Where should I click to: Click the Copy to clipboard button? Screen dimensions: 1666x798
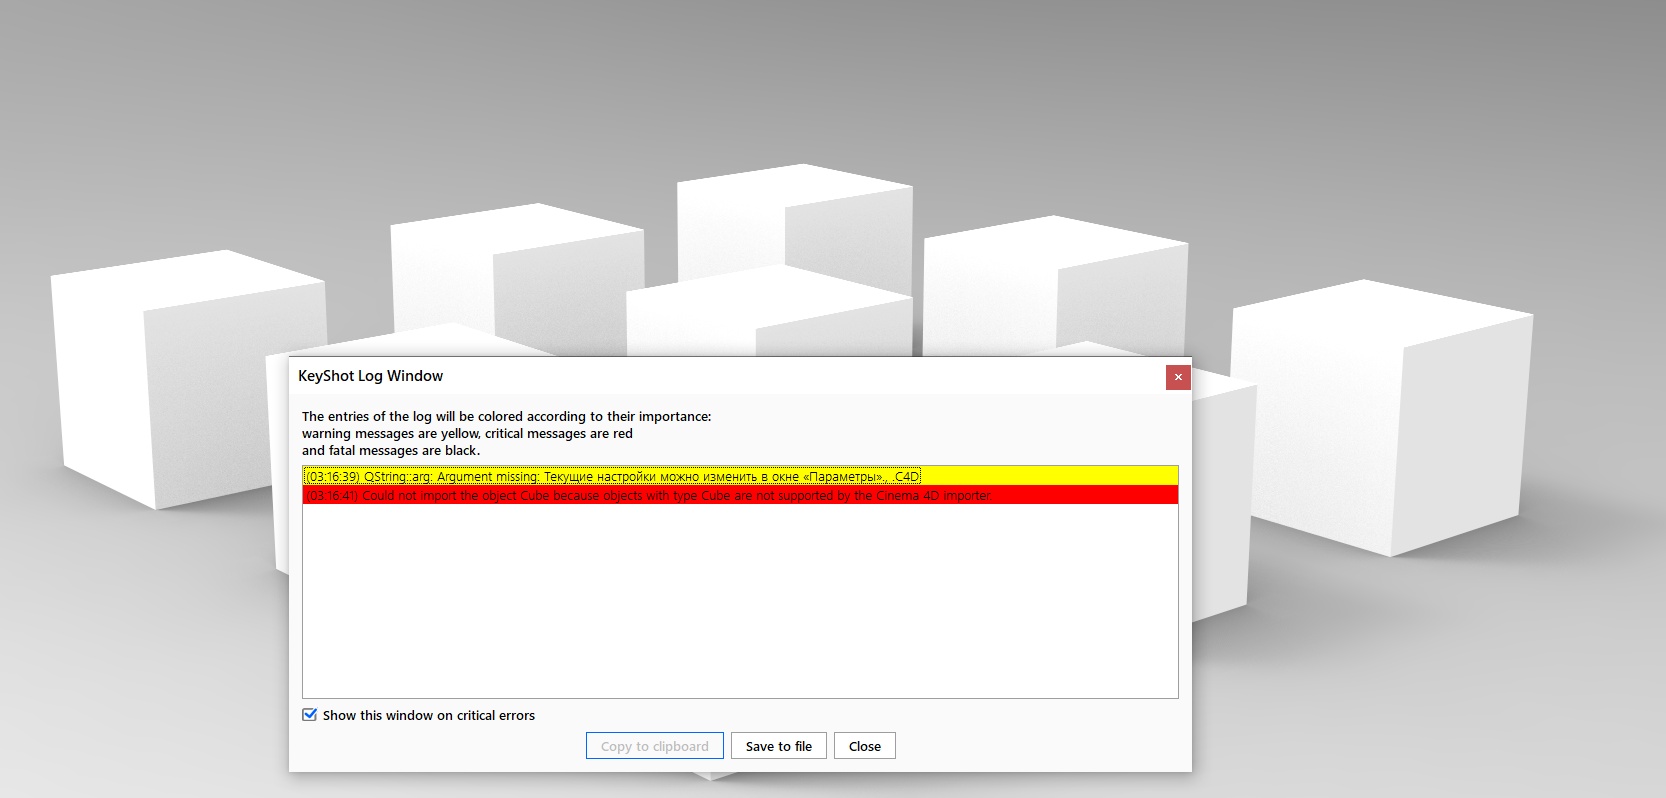click(x=655, y=746)
